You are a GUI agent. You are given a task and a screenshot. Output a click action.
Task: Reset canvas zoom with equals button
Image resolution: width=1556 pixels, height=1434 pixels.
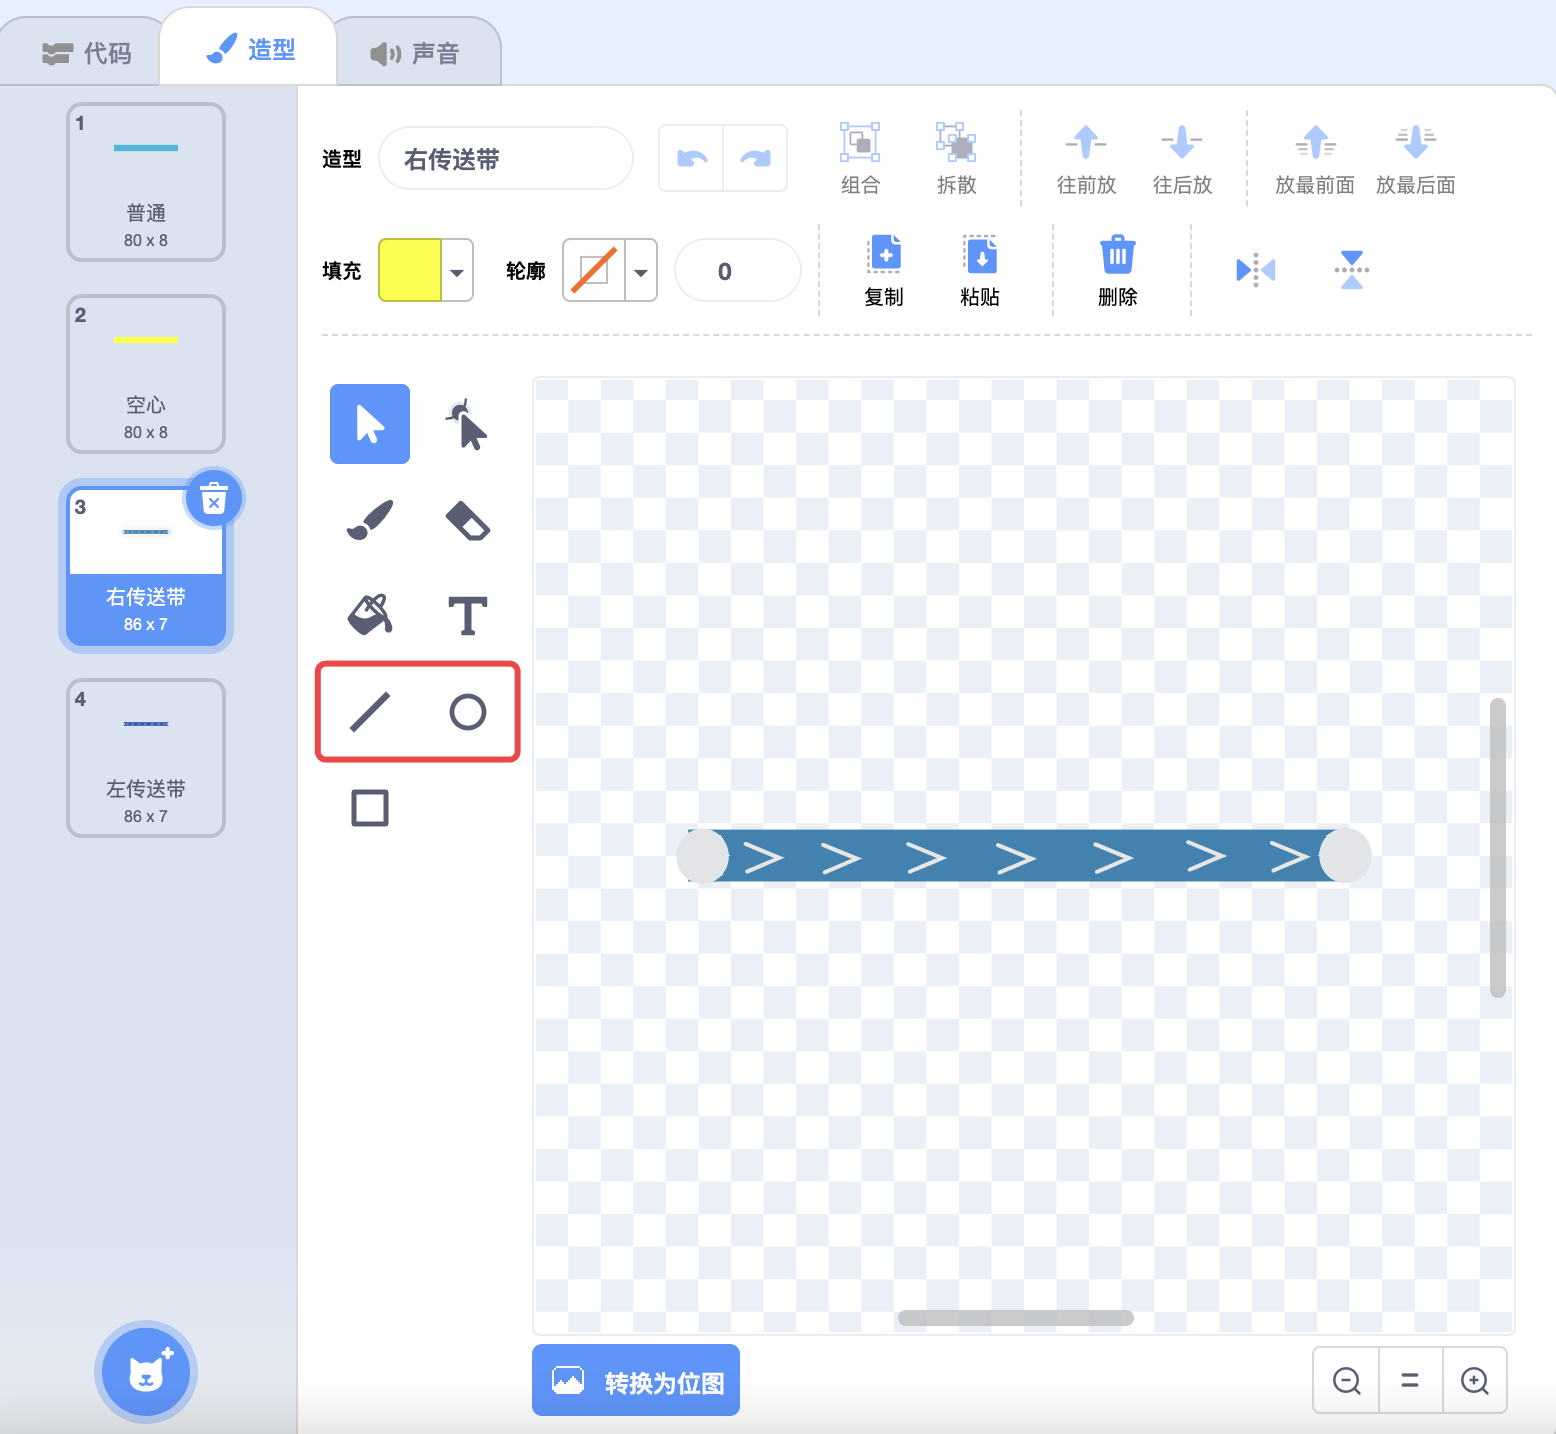(1410, 1381)
